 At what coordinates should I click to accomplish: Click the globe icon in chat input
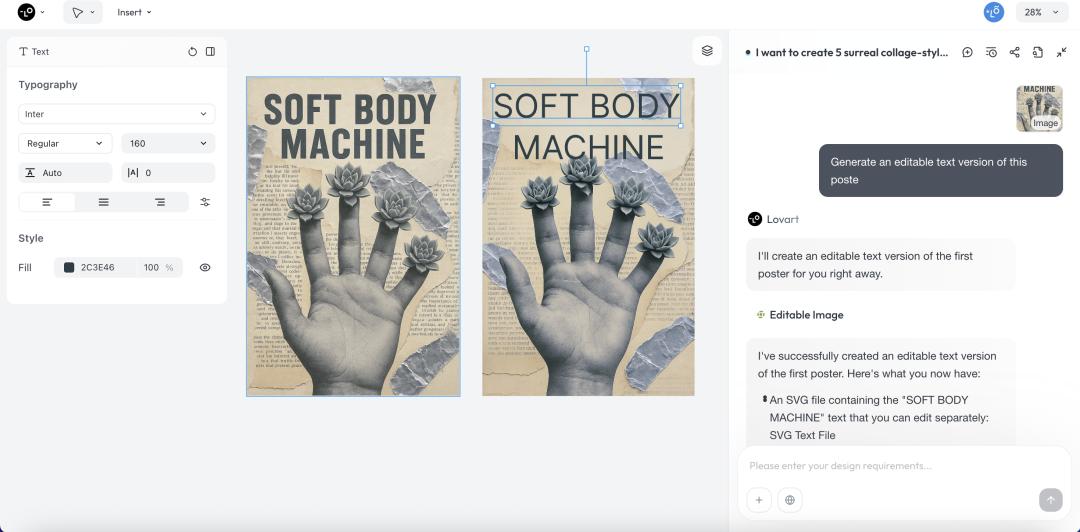[790, 500]
